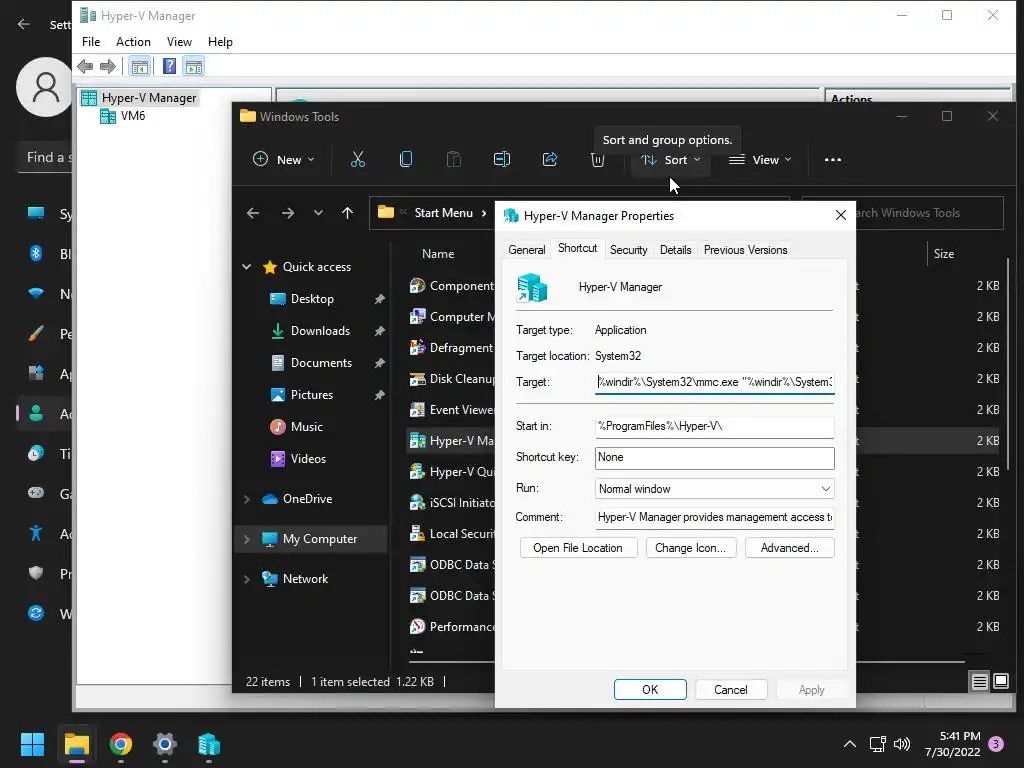Expand the Network tree node
Viewport: 1024px width, 768px height.
coord(247,579)
